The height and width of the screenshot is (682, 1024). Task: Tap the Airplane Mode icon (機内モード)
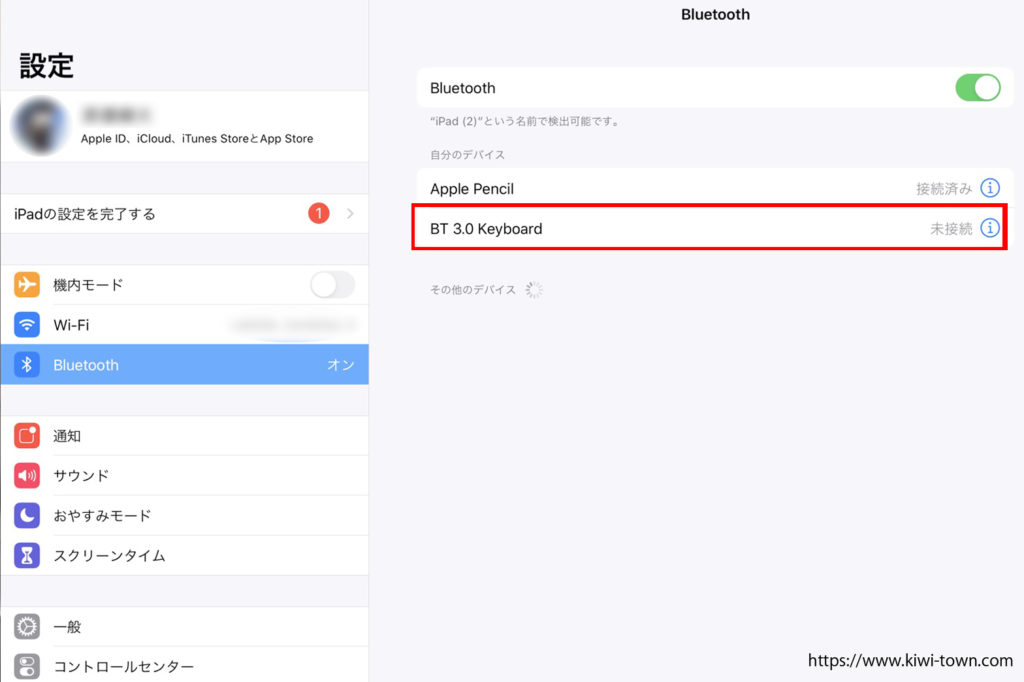(27, 285)
